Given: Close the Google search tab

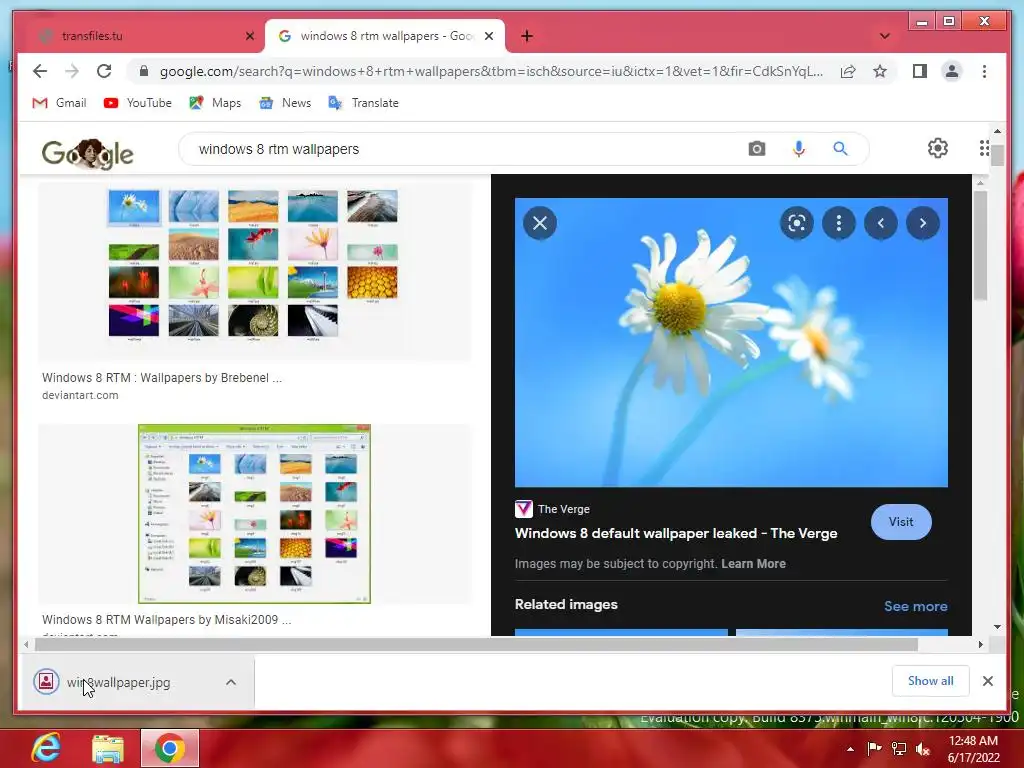Looking at the screenshot, I should 488,36.
